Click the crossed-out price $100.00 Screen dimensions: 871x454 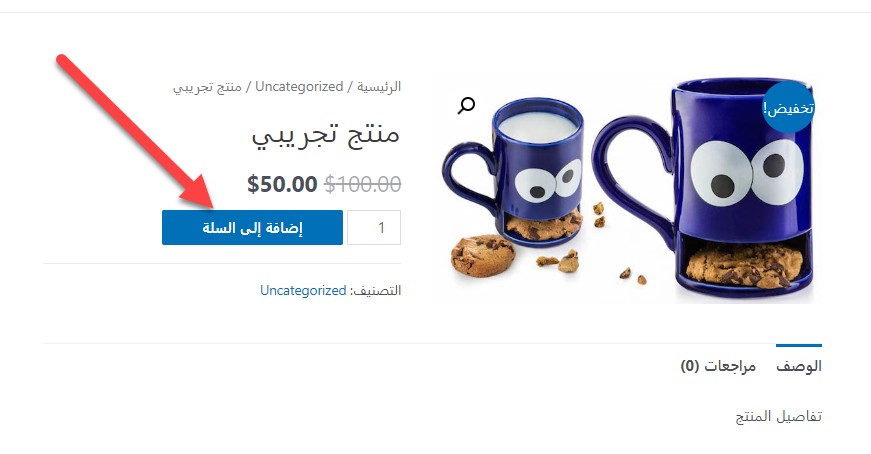click(x=363, y=184)
